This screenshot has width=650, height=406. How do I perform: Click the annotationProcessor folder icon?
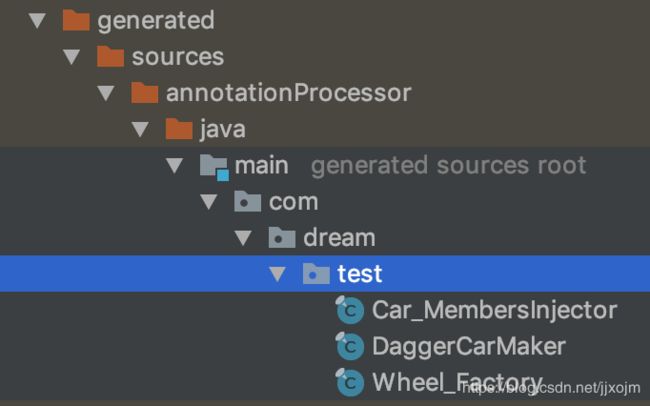145,92
